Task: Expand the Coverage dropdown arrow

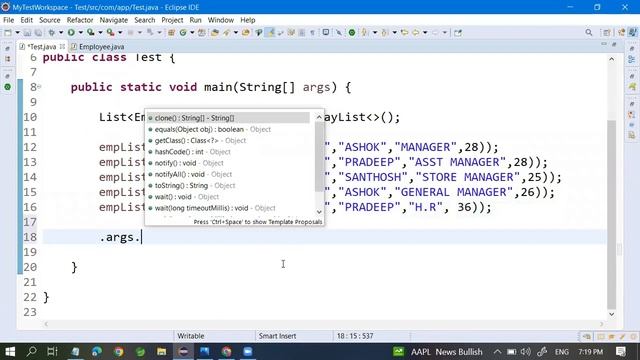Action: [100, 33]
